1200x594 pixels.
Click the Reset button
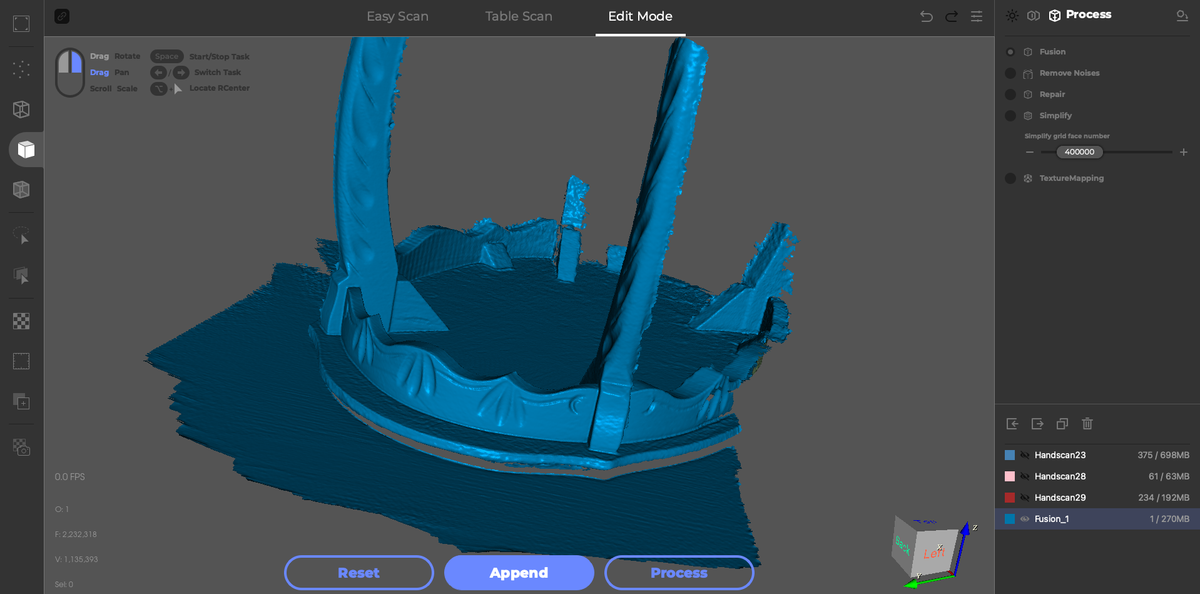359,572
